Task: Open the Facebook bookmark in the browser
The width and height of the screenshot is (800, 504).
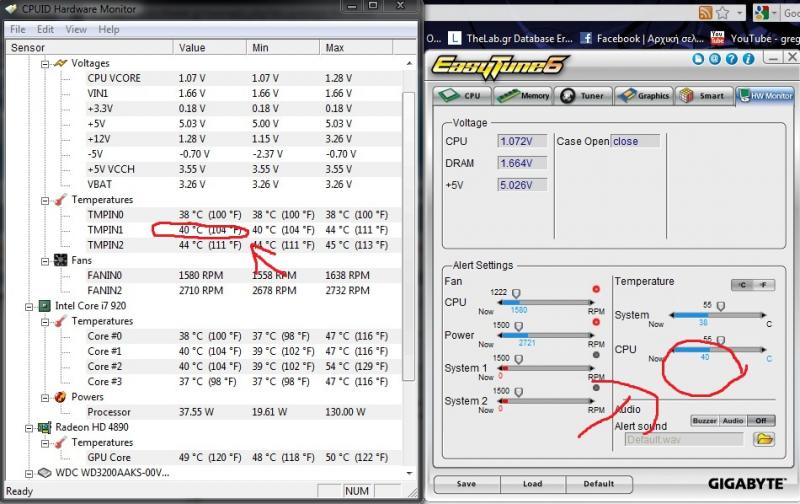Action: 642,38
